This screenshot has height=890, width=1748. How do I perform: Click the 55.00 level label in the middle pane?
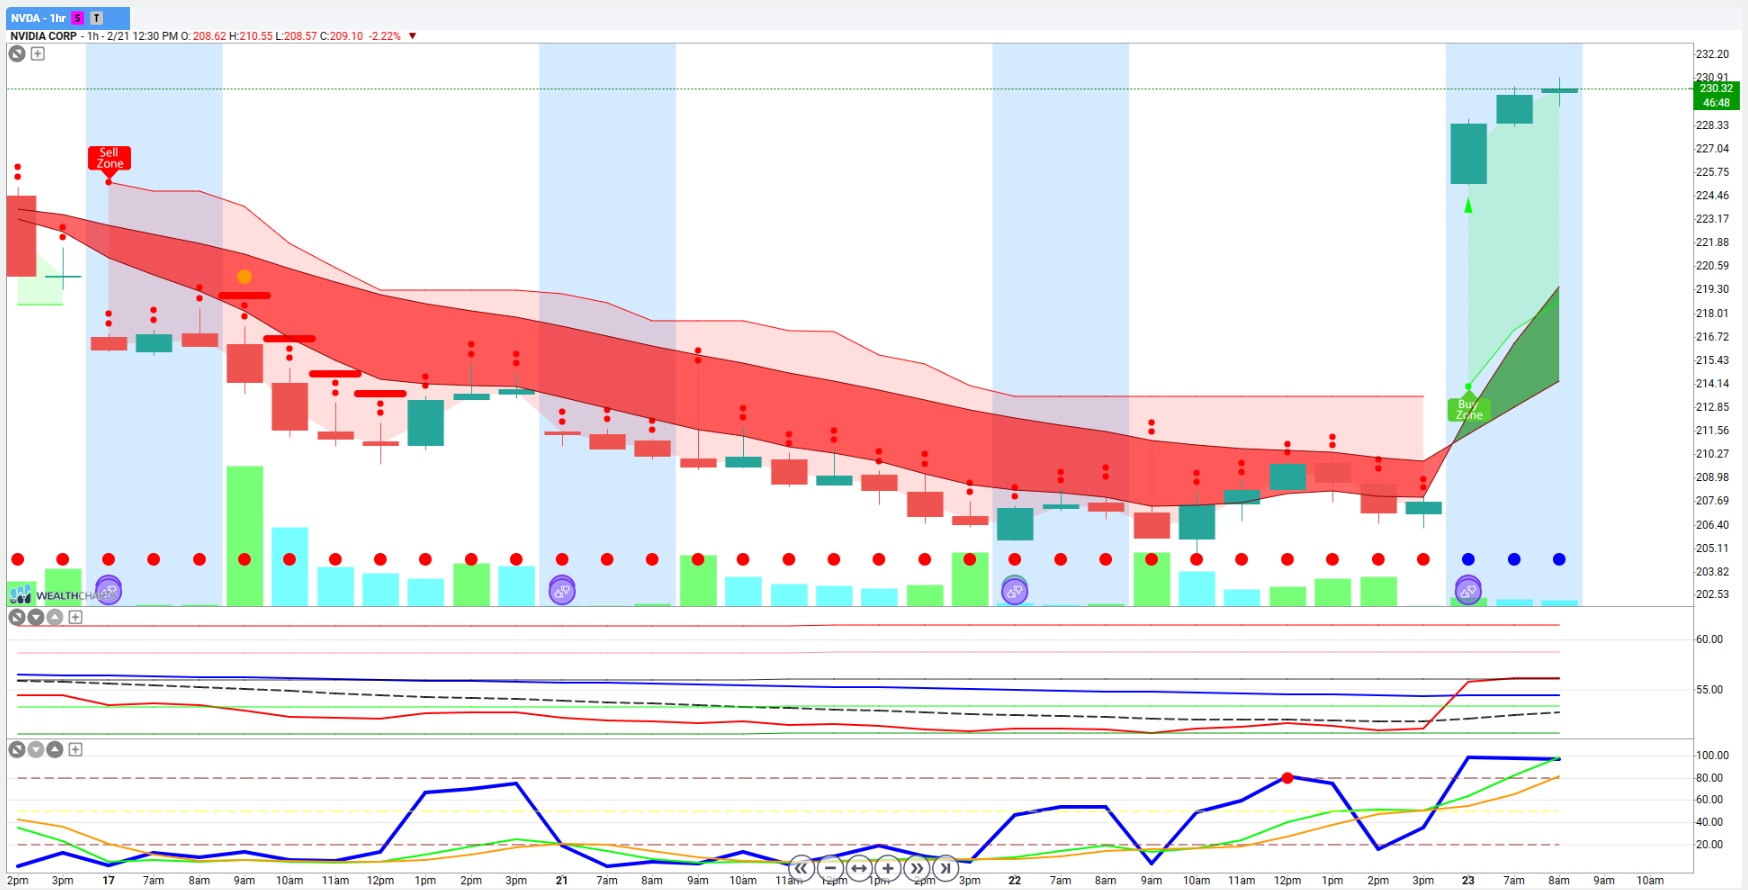[x=1709, y=689]
